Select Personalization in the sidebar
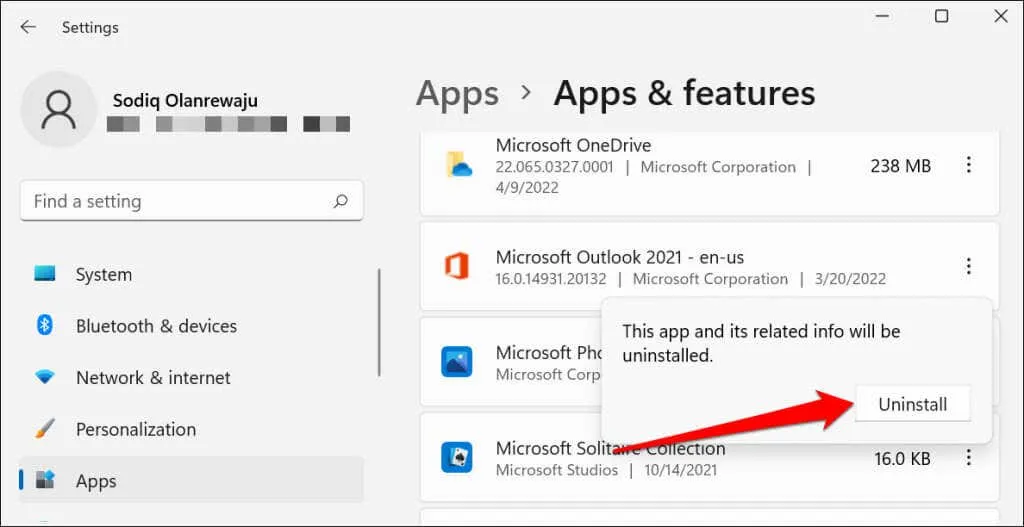The height and width of the screenshot is (527, 1024). [x=135, y=429]
